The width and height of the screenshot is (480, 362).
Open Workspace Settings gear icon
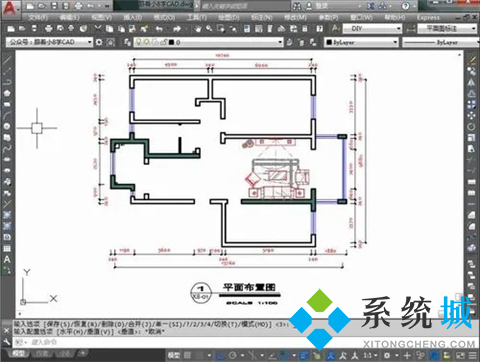pyautogui.click(x=99, y=42)
